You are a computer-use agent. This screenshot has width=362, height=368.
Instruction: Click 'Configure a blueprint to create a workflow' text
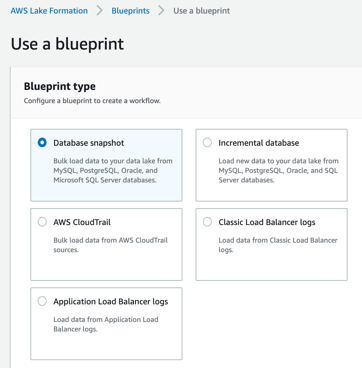(x=92, y=101)
